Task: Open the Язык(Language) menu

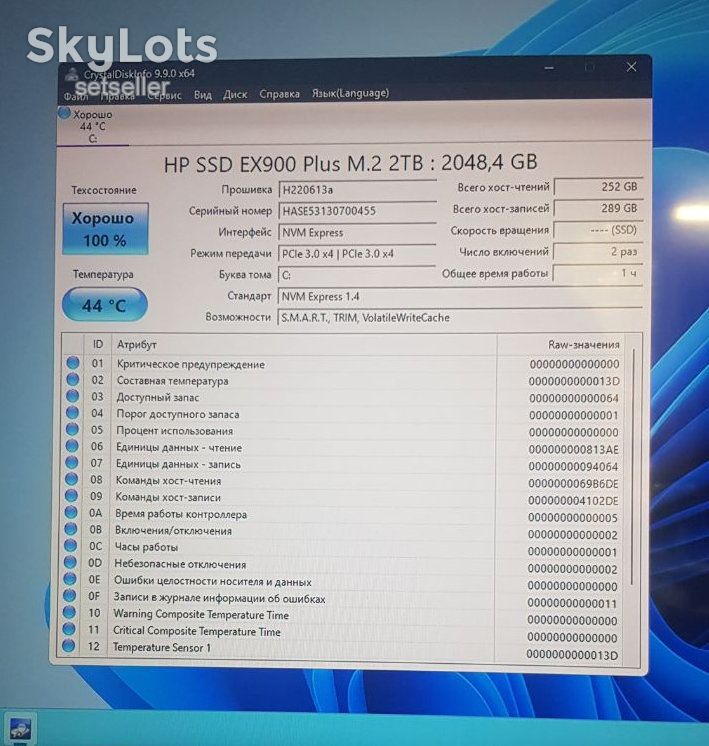Action: (x=350, y=93)
